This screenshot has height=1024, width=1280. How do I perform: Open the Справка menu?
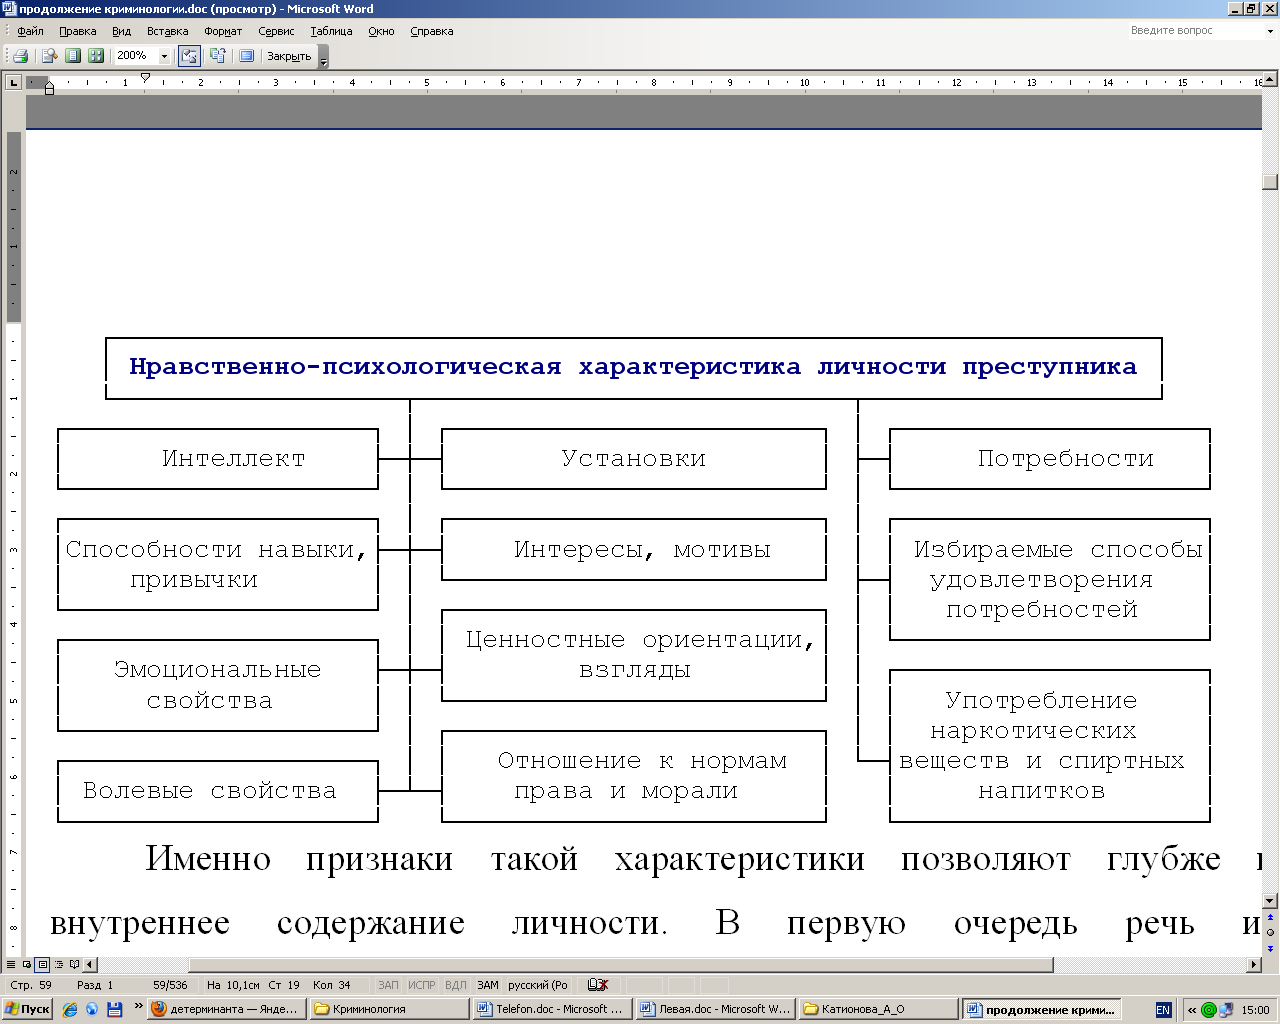pos(432,31)
